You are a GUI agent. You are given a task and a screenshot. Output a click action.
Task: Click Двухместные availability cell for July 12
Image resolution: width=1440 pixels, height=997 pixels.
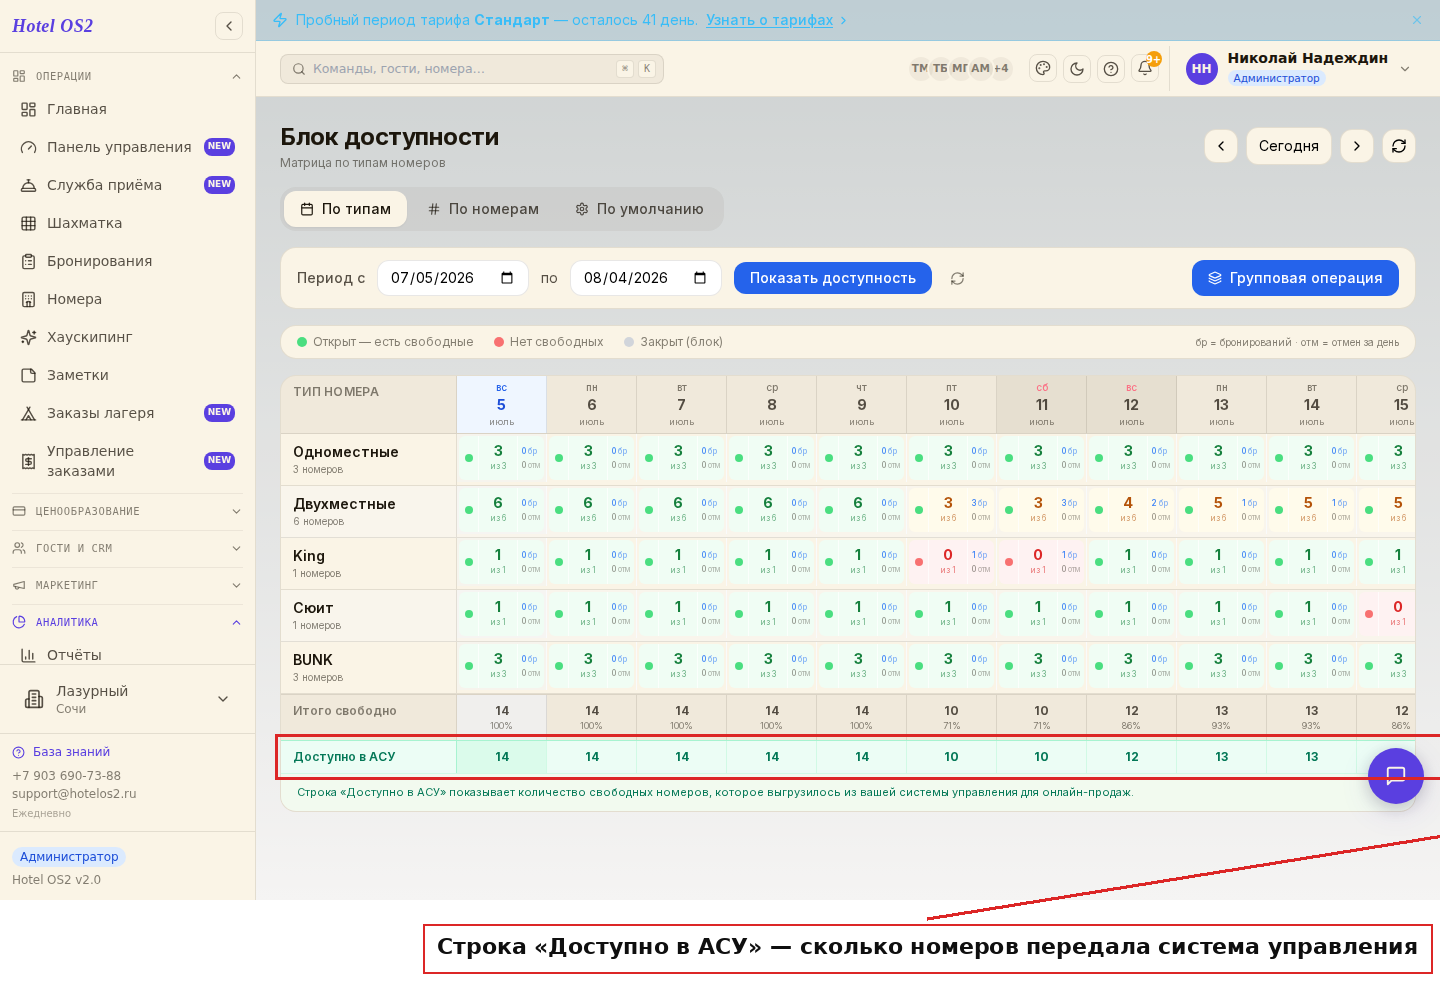[1132, 511]
